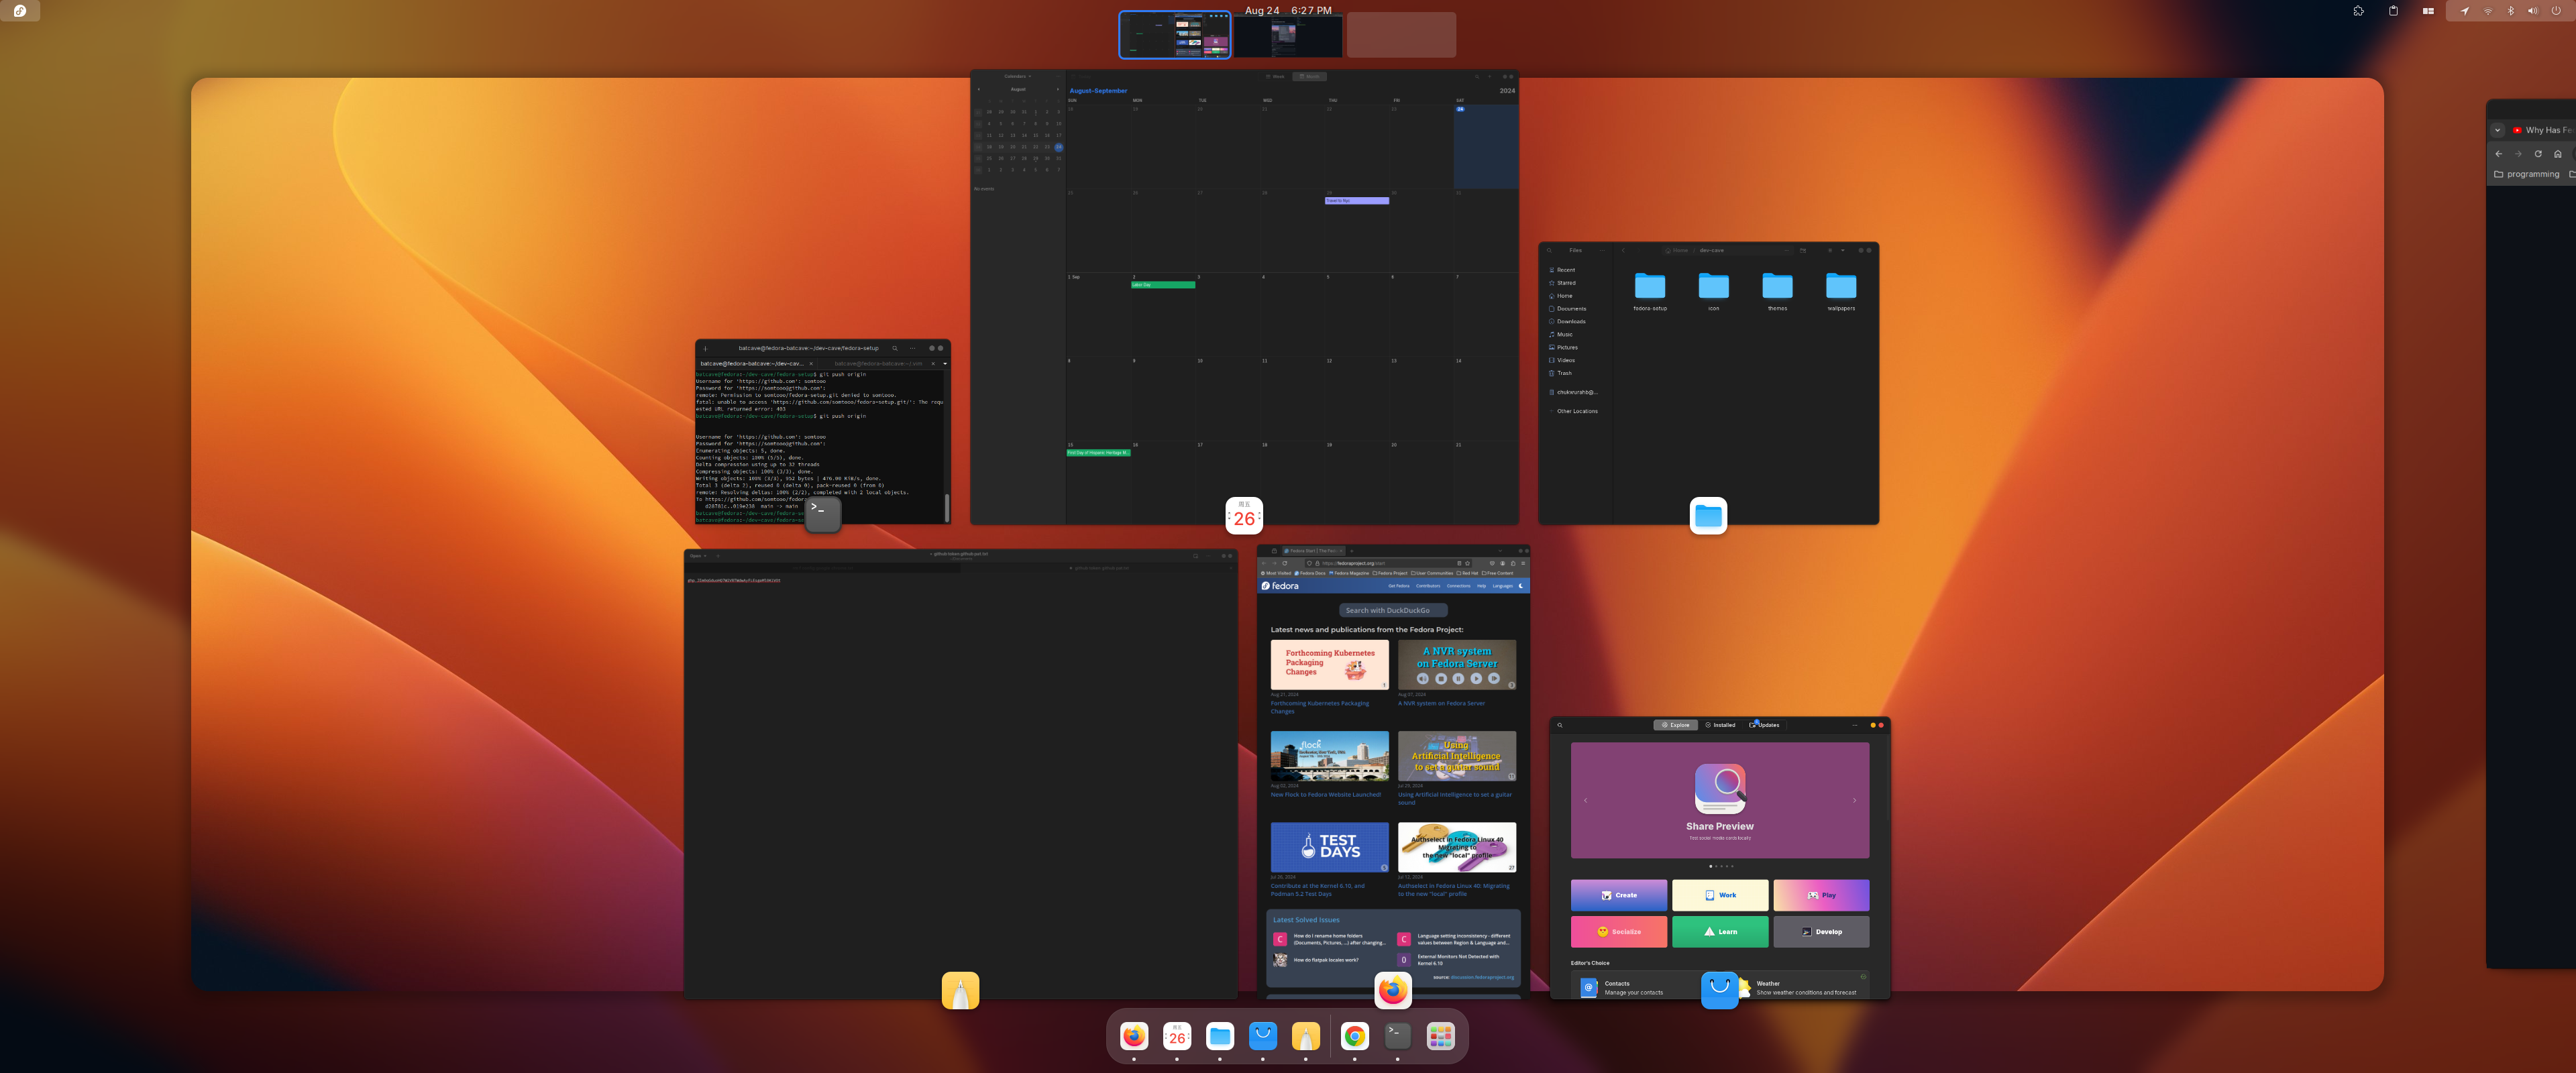Launch Software store from the dock
The image size is (2576, 1073).
[x=1263, y=1036]
